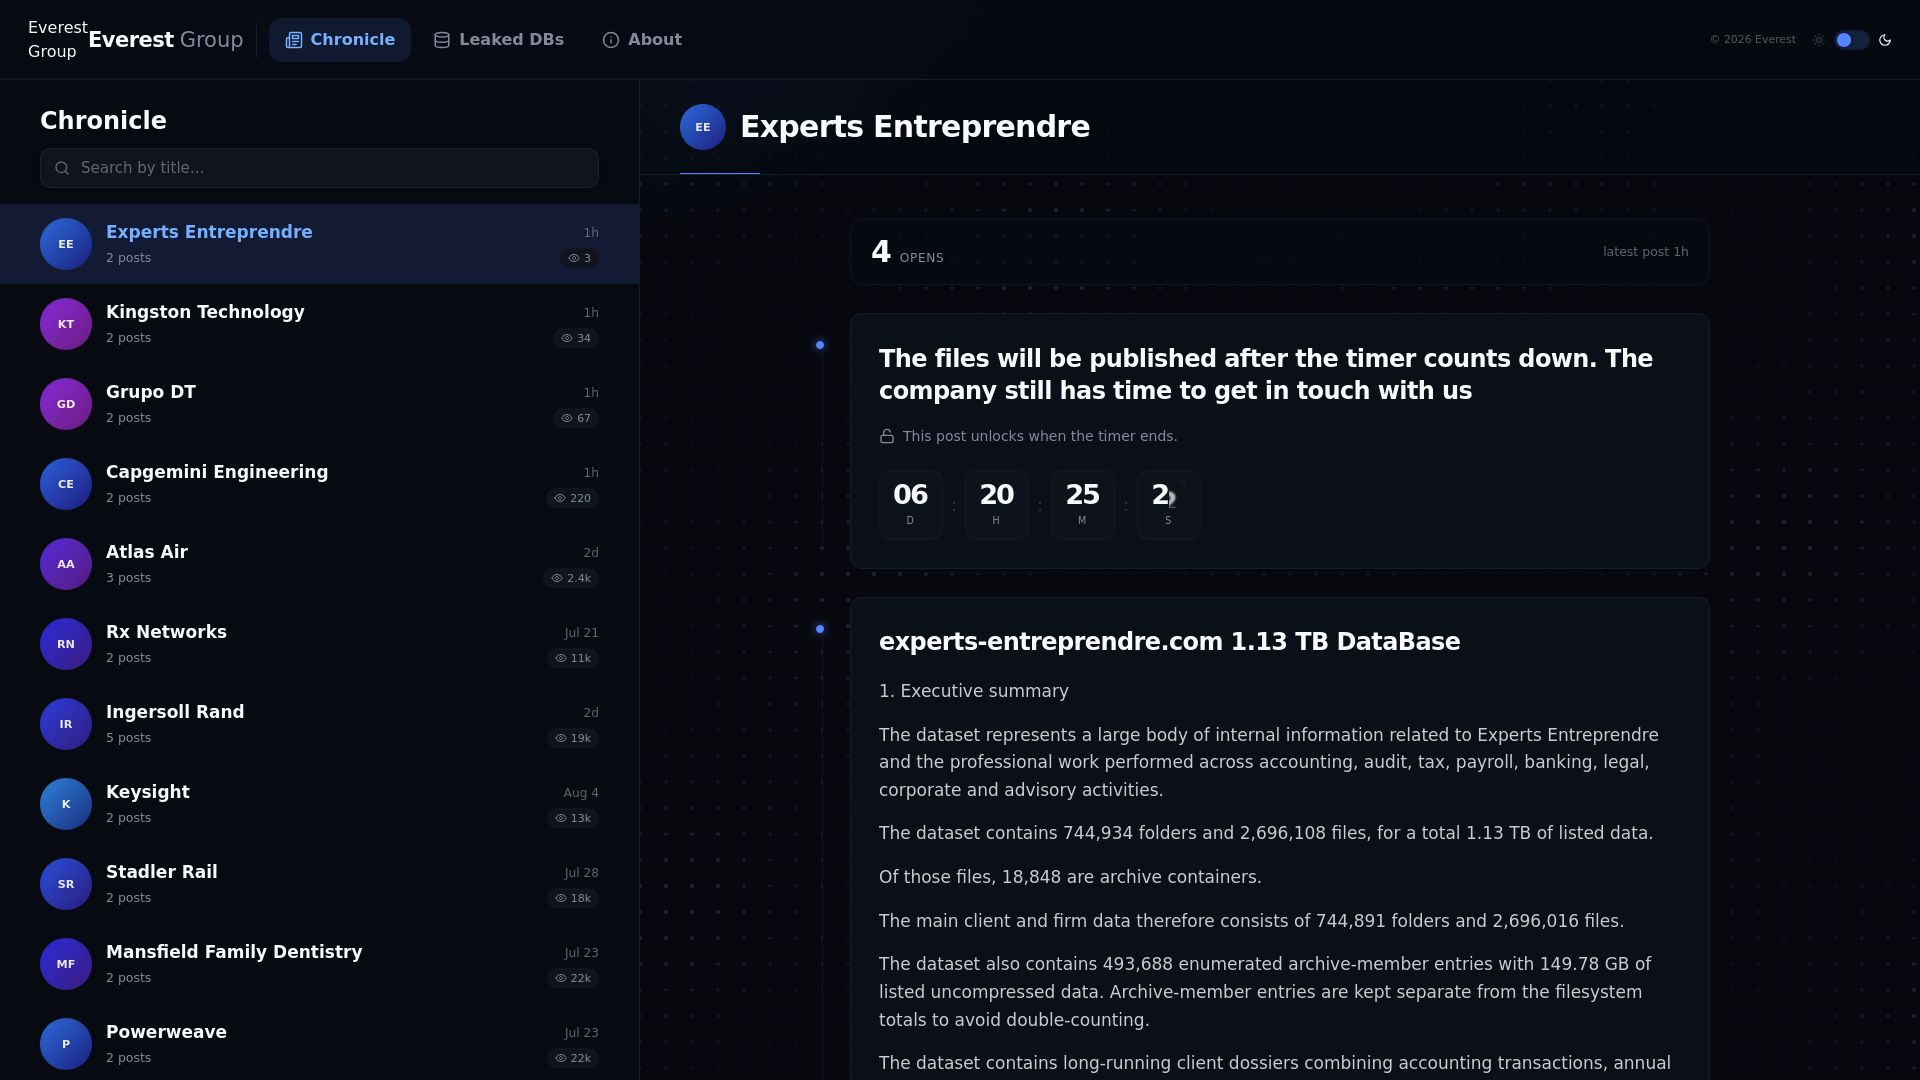
Task: Select the MF avatar for Mansfield Family Dentistry
Action: (x=66, y=964)
